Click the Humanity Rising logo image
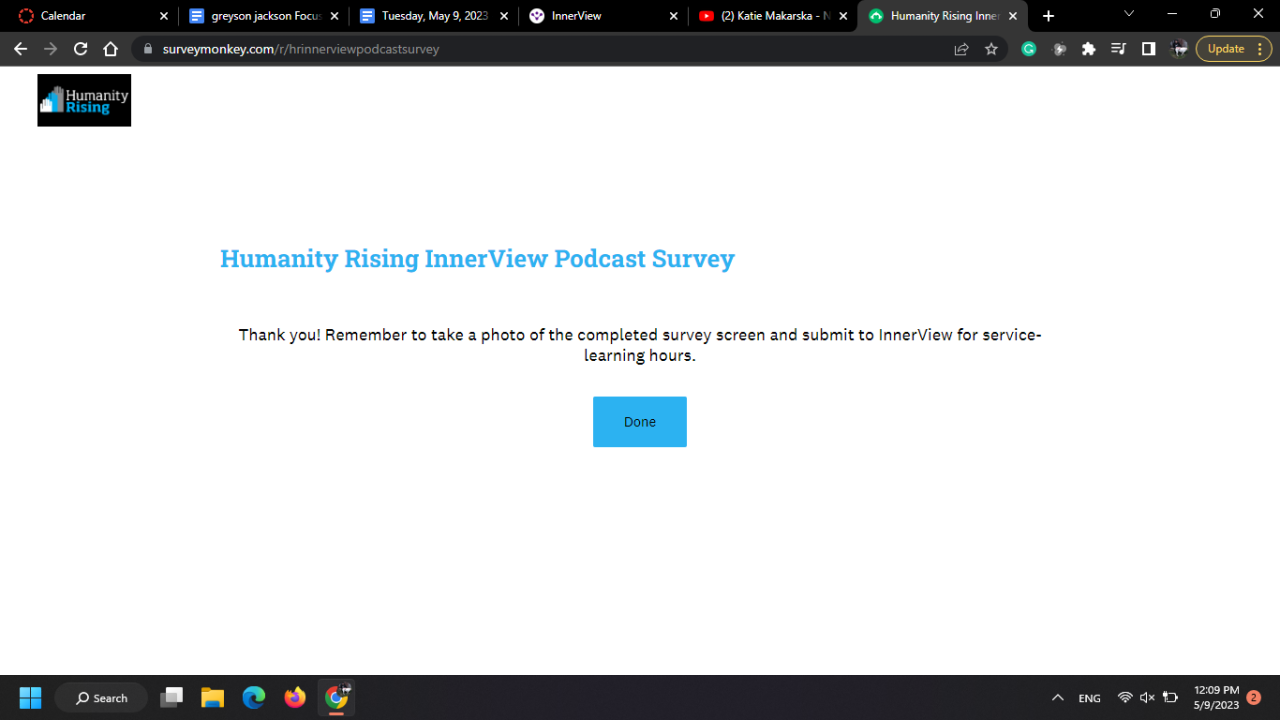Viewport: 1280px width, 720px height. (84, 100)
